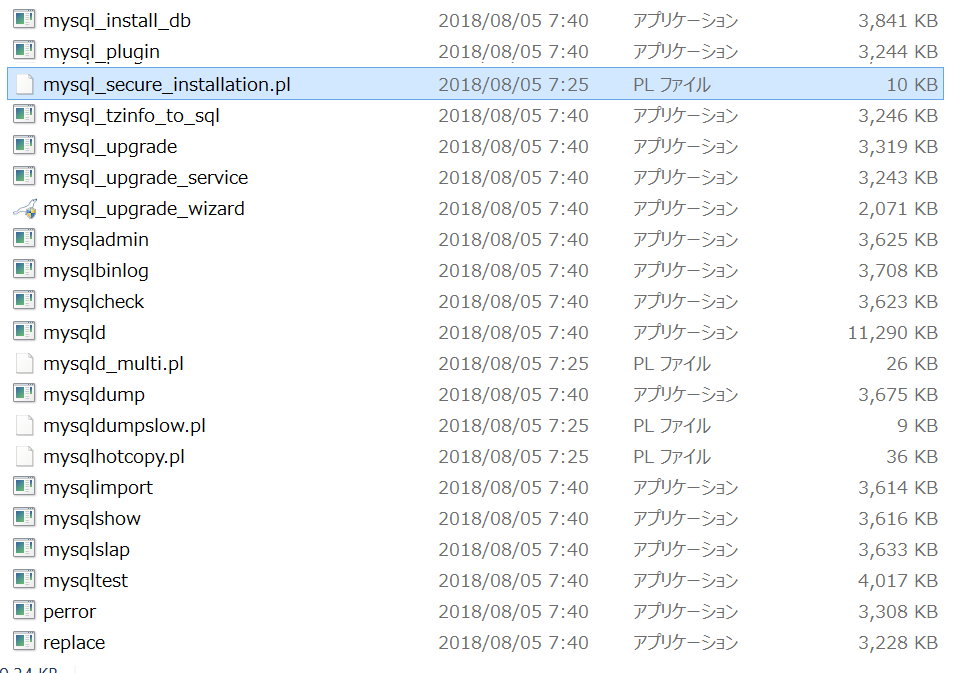Click the mysqldump application icon
Image resolution: width=963 pixels, height=673 pixels.
coord(24,393)
